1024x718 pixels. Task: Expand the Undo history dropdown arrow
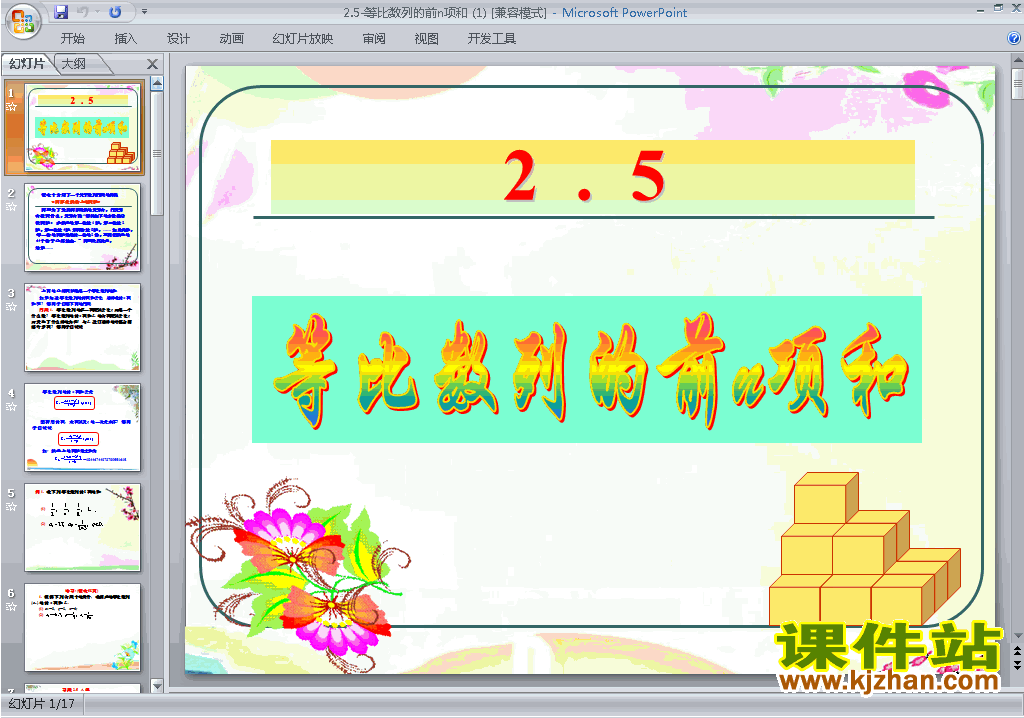[x=97, y=12]
